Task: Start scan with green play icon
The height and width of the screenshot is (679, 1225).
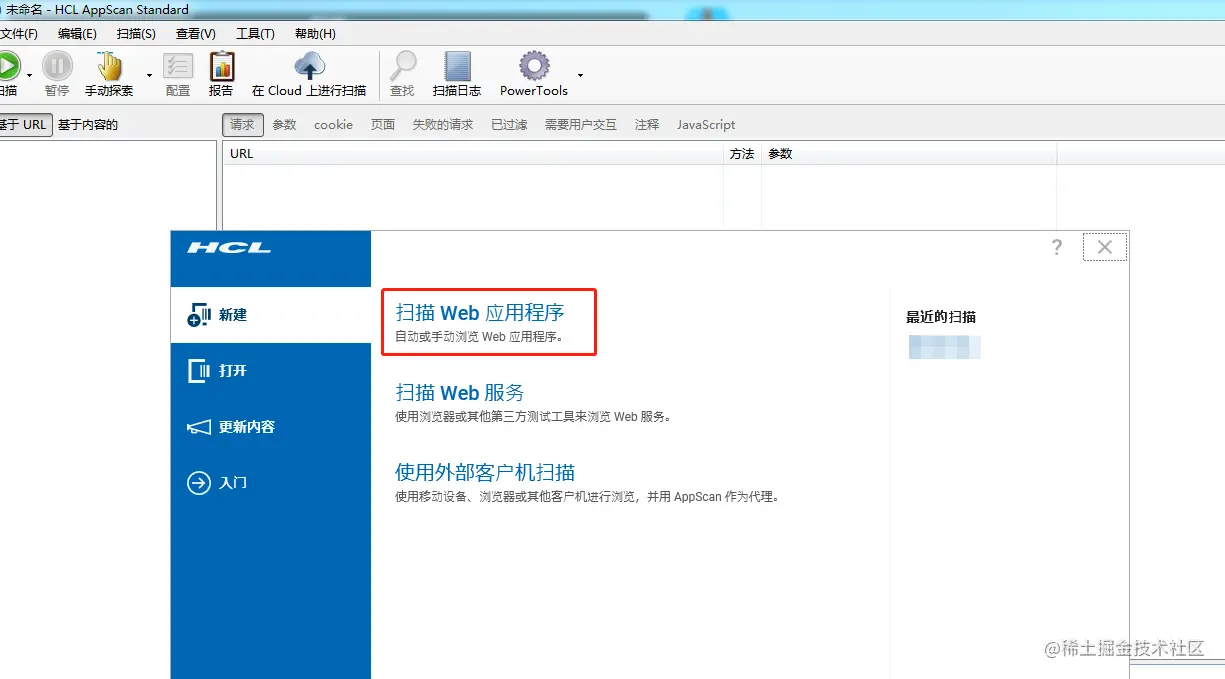Action: point(8,66)
